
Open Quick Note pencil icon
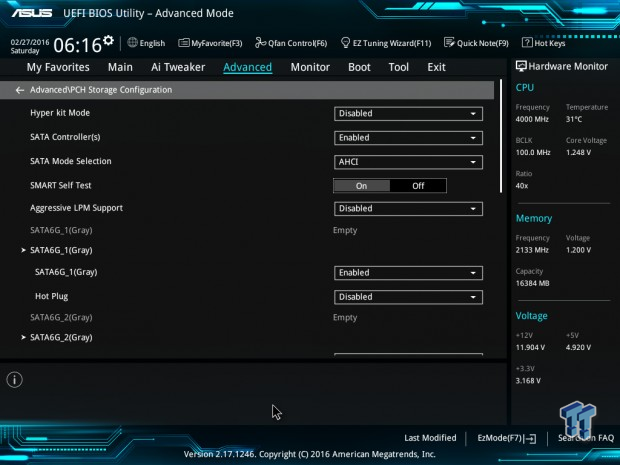coord(449,42)
